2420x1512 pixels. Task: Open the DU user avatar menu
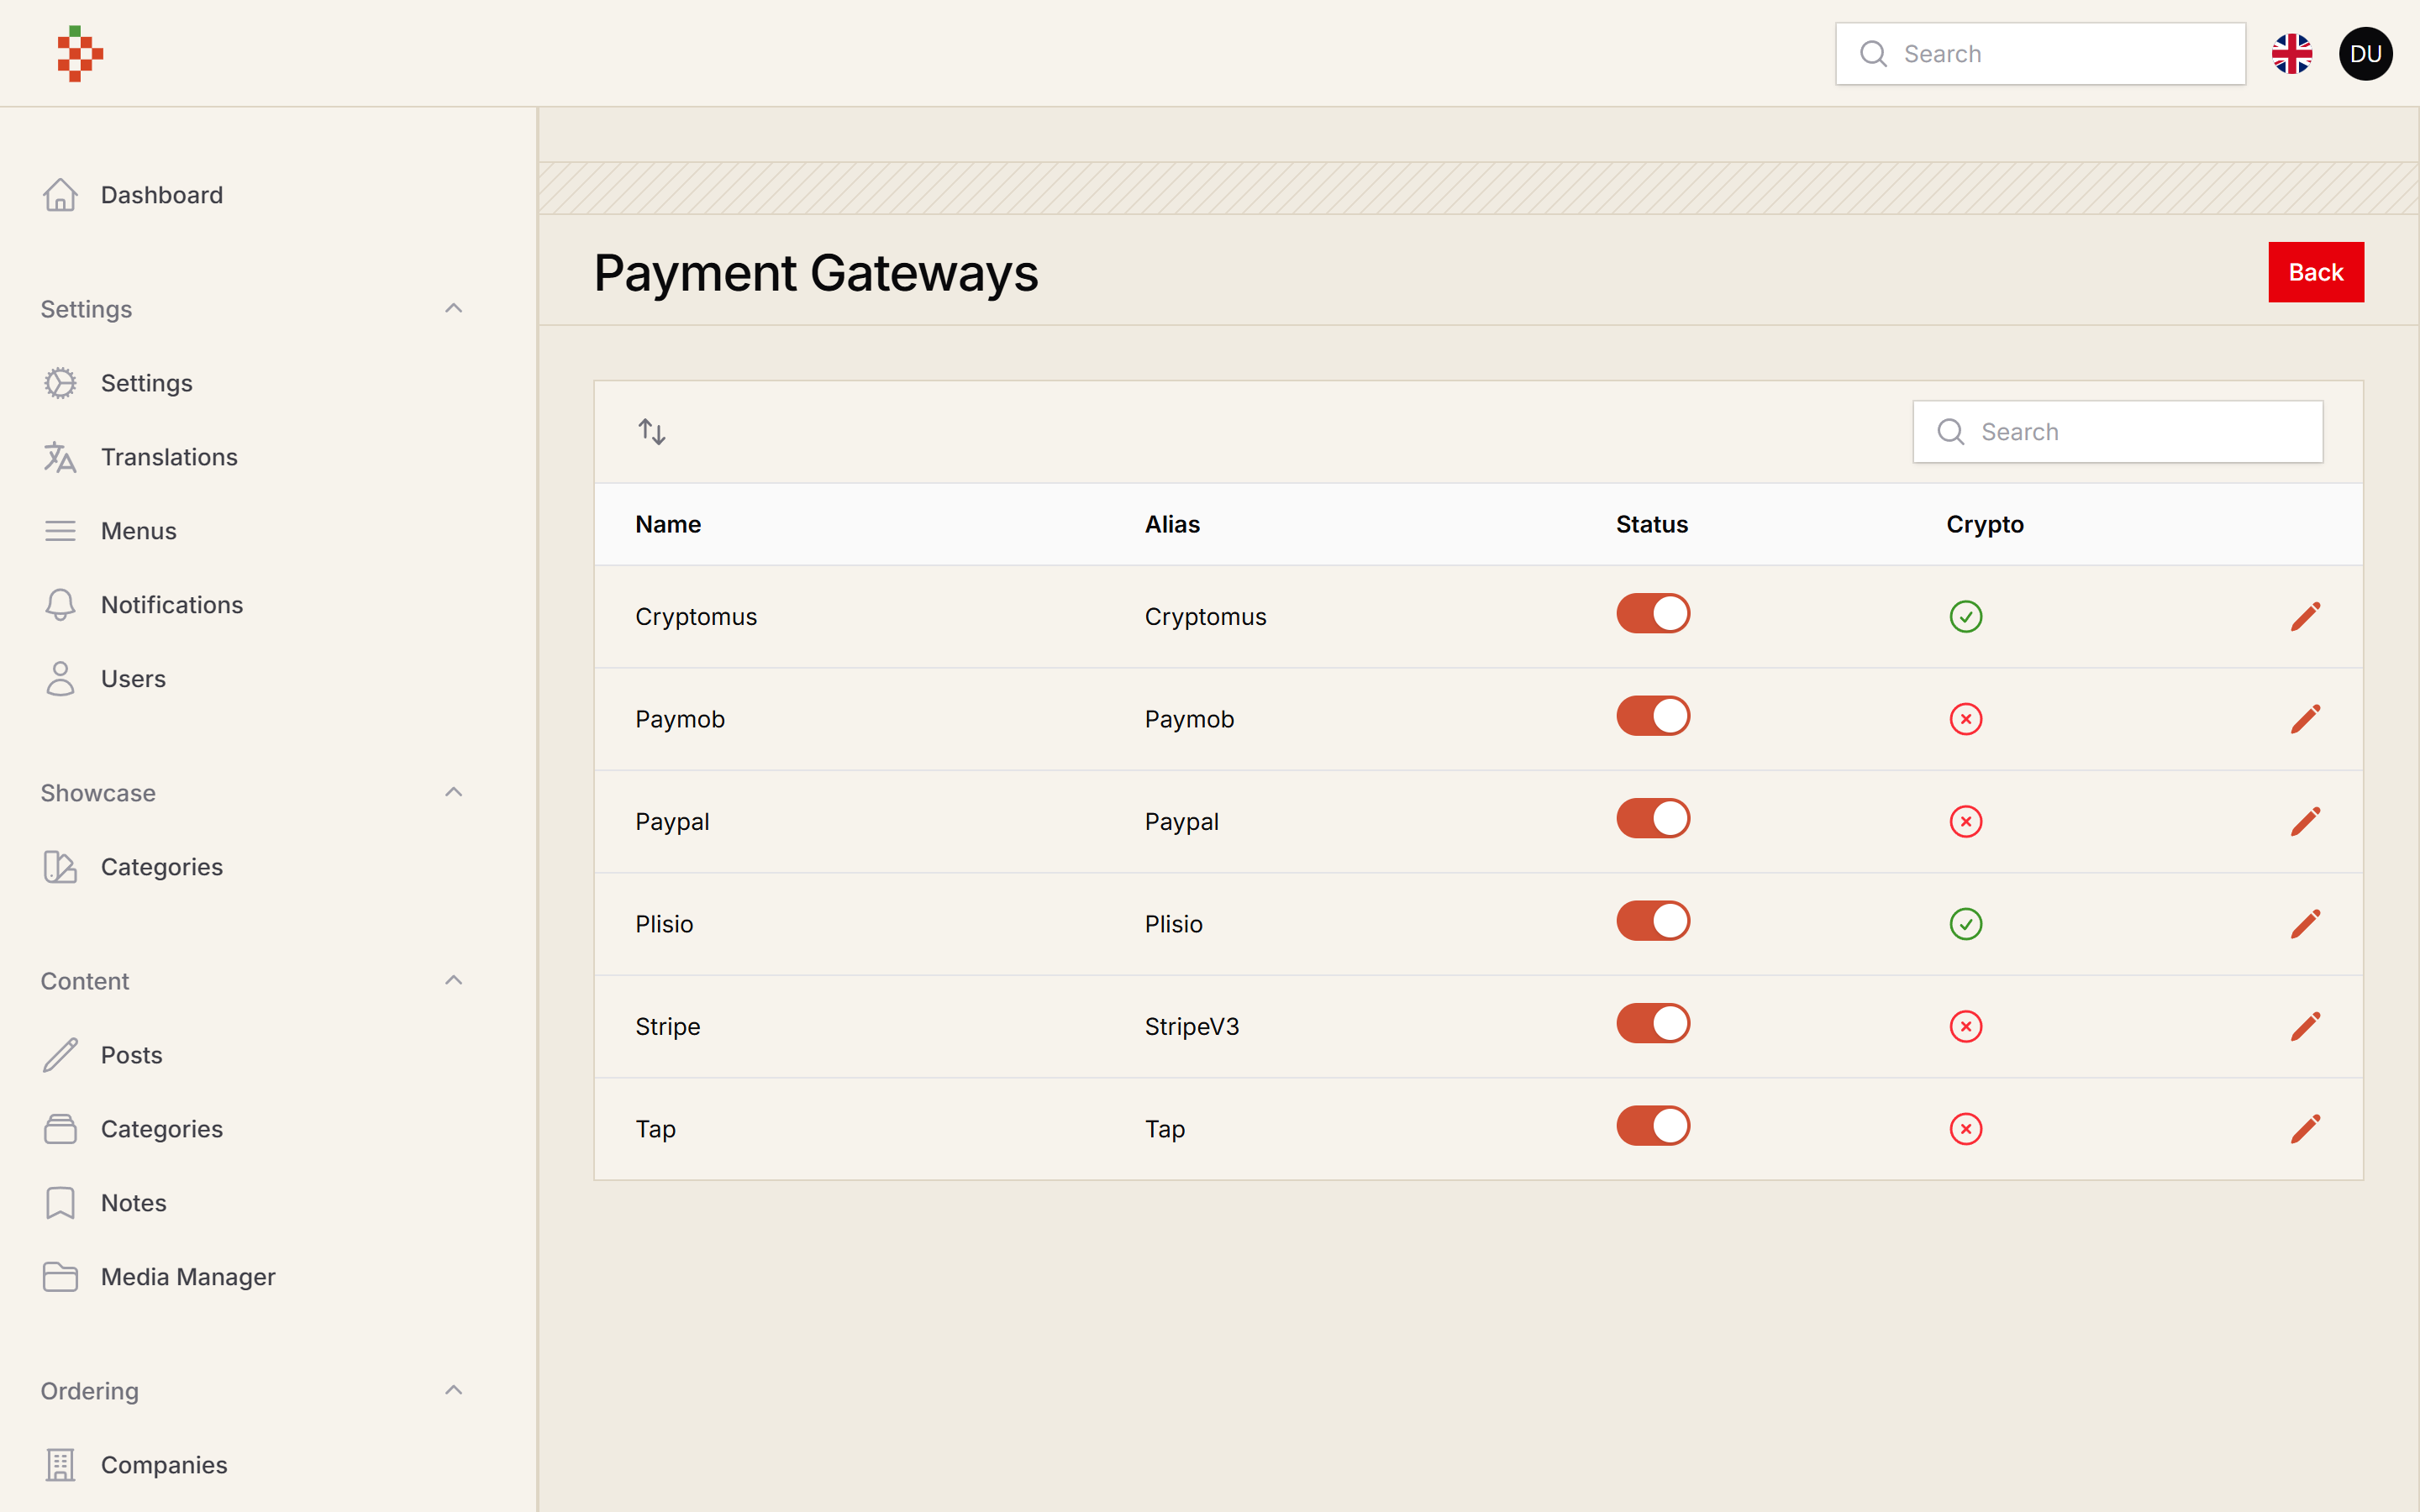(x=2365, y=54)
